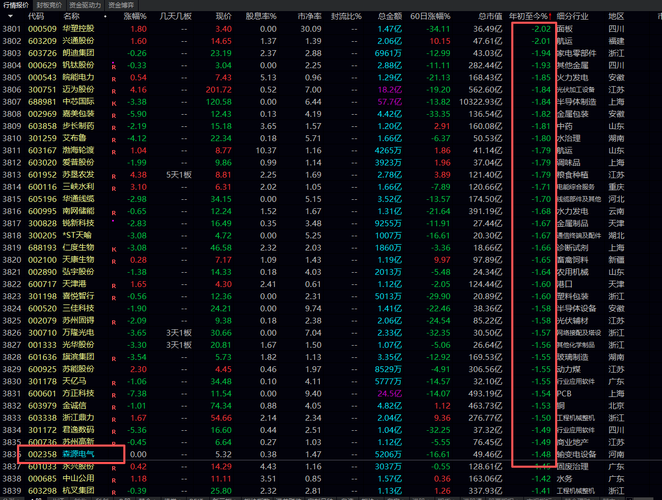Sort by the 现价 column header

[x=223, y=16]
